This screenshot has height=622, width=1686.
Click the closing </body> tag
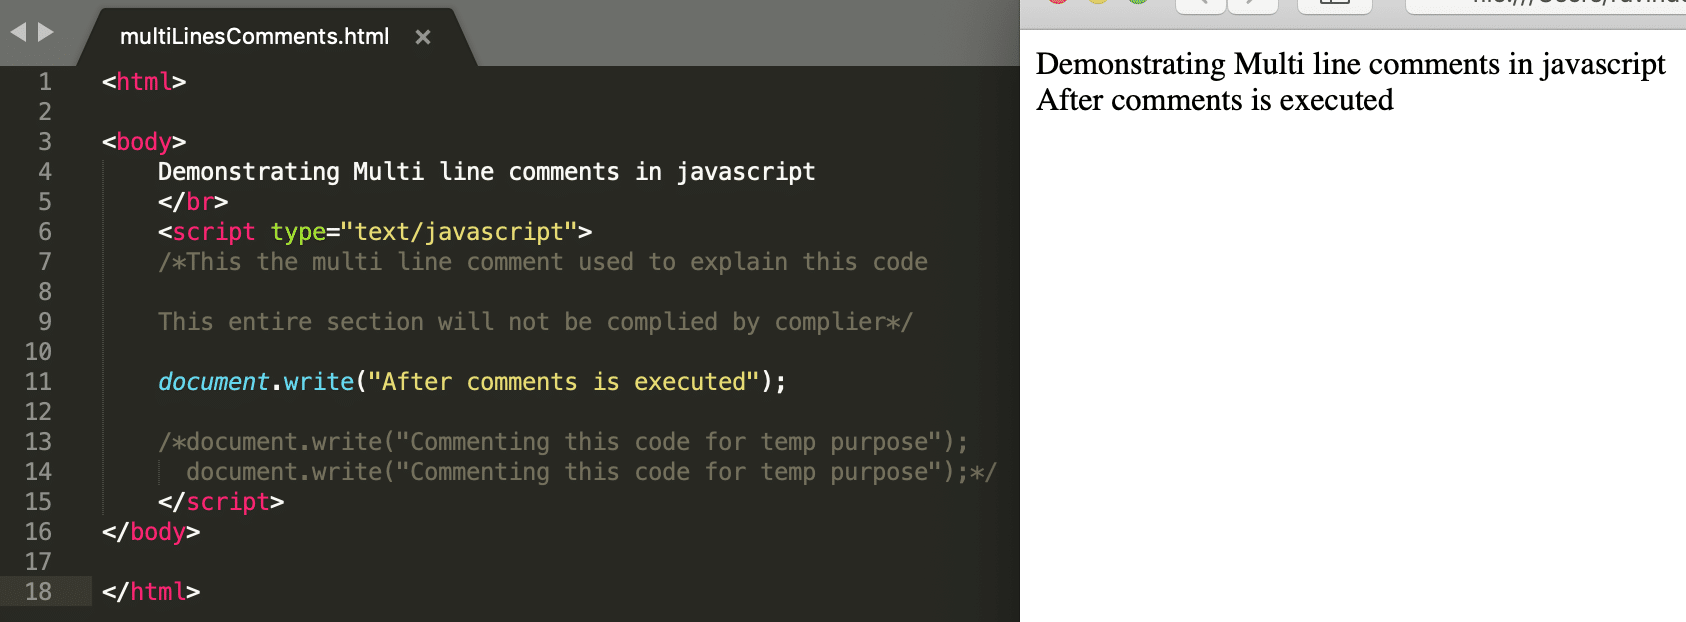pyautogui.click(x=151, y=532)
